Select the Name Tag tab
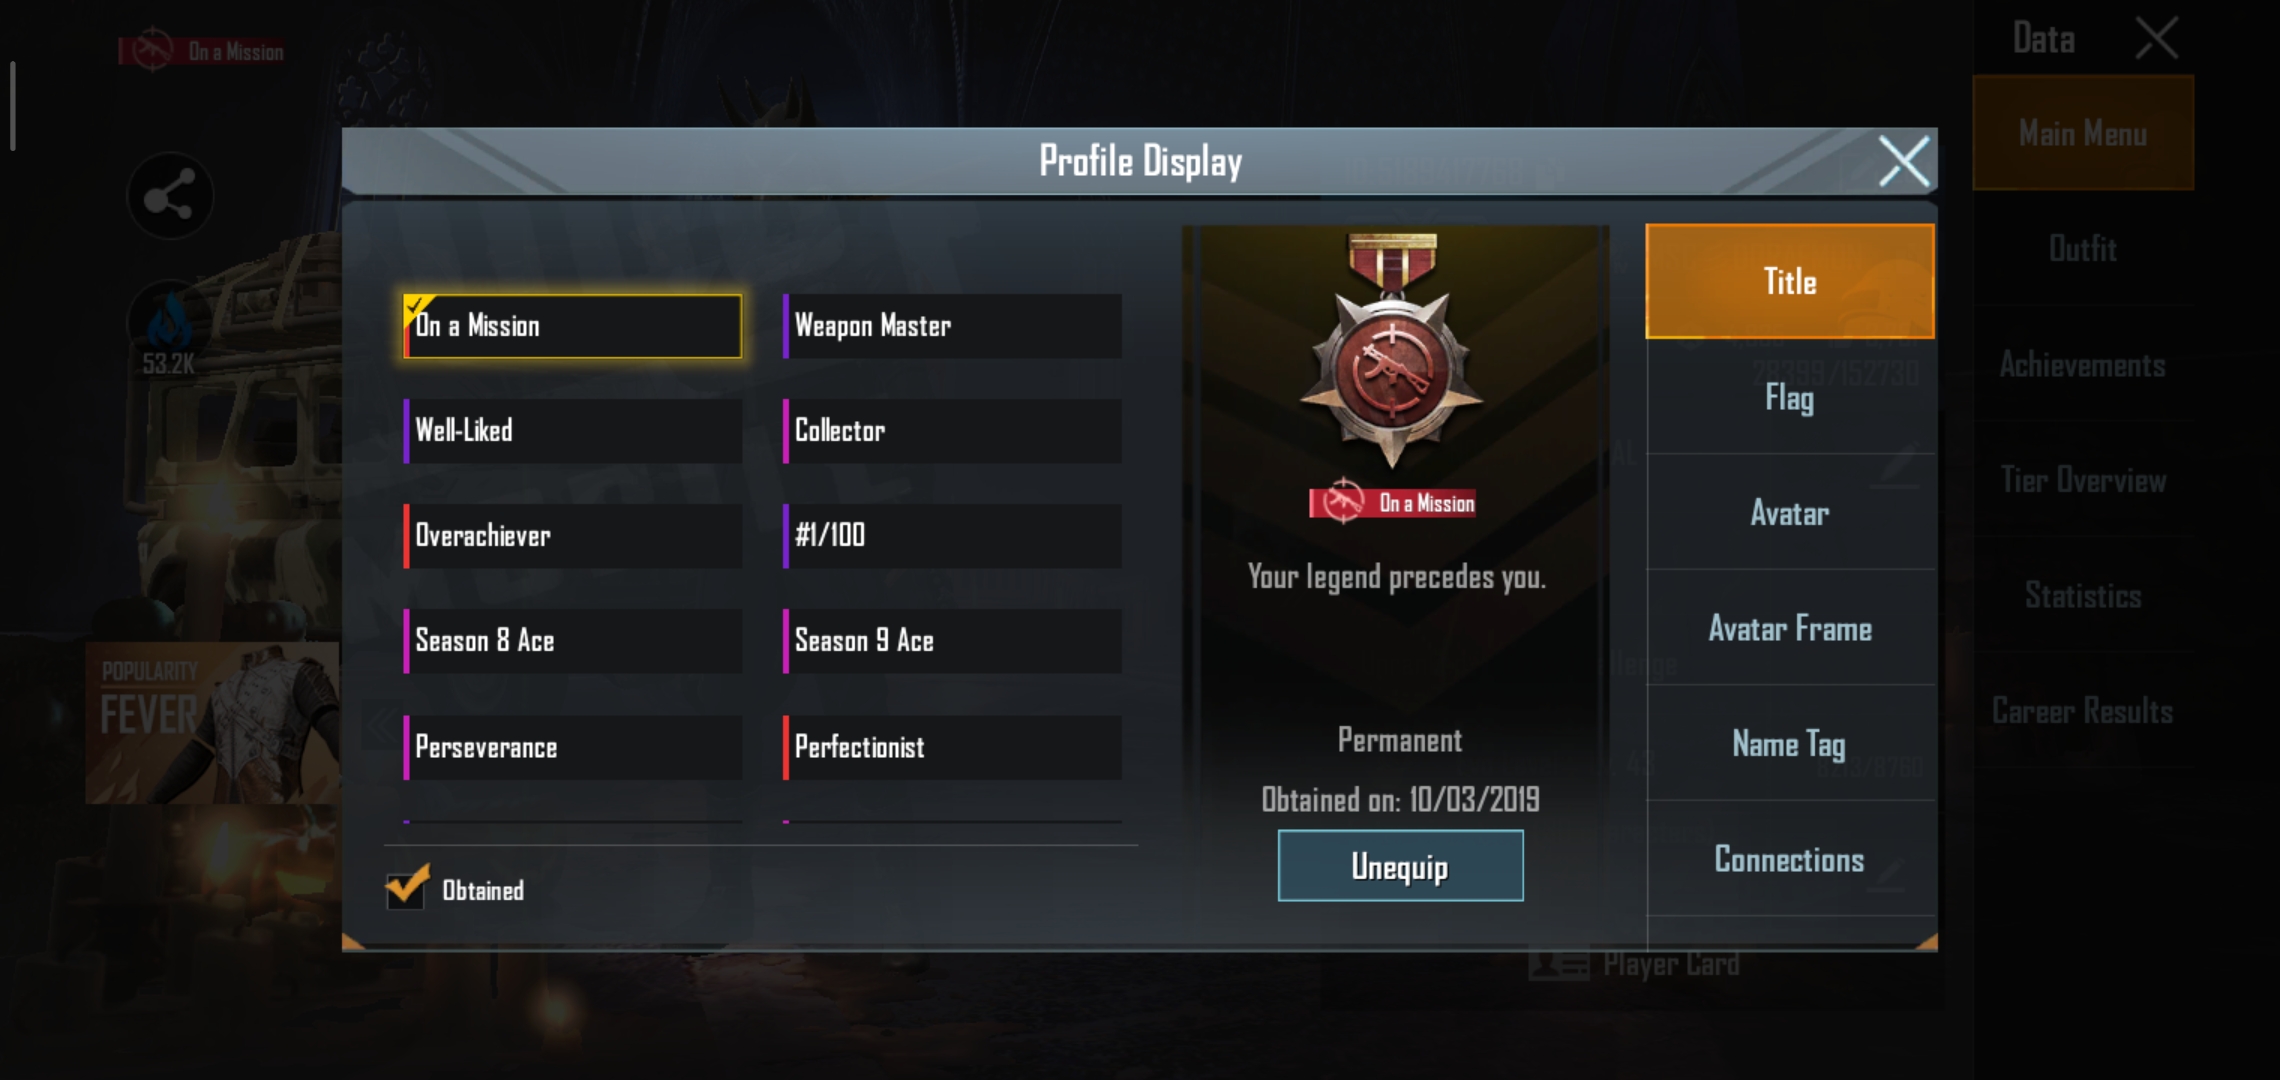Screen dimensions: 2280x1080 pyautogui.click(x=1790, y=744)
